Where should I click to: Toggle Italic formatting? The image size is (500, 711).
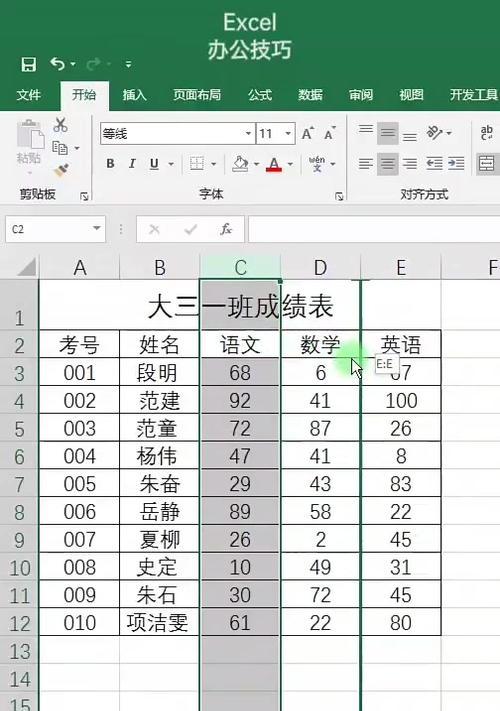[132, 164]
